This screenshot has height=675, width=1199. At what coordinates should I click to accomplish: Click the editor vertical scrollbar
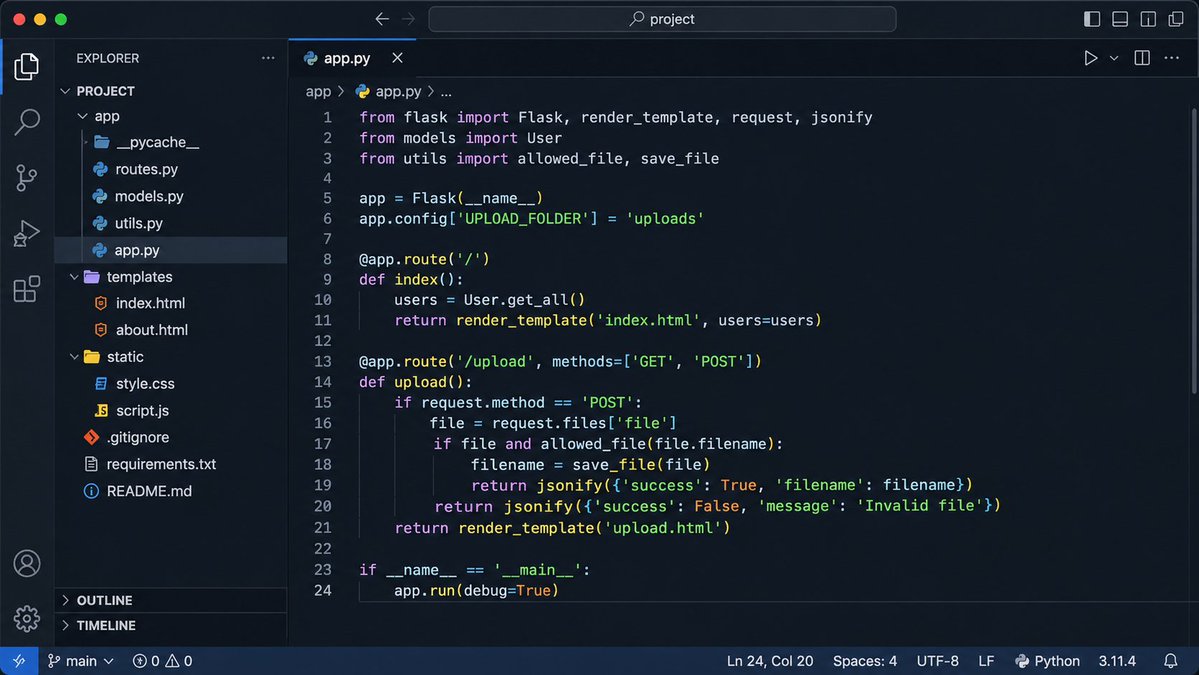(1194, 252)
